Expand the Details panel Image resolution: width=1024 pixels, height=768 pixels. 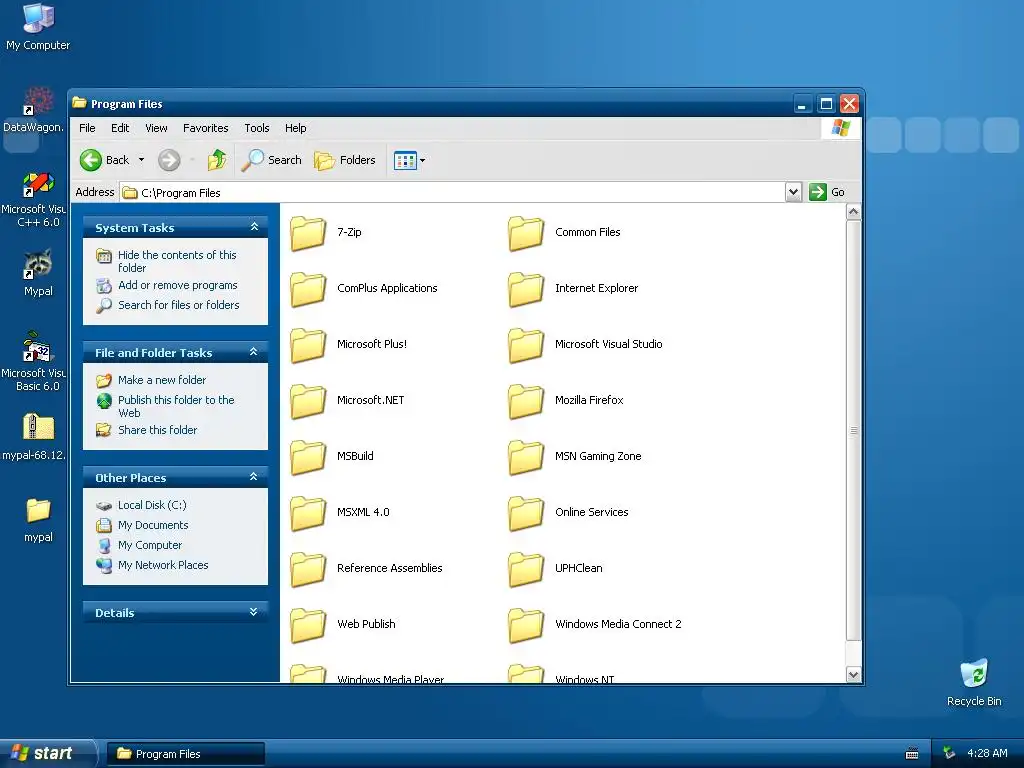(254, 612)
